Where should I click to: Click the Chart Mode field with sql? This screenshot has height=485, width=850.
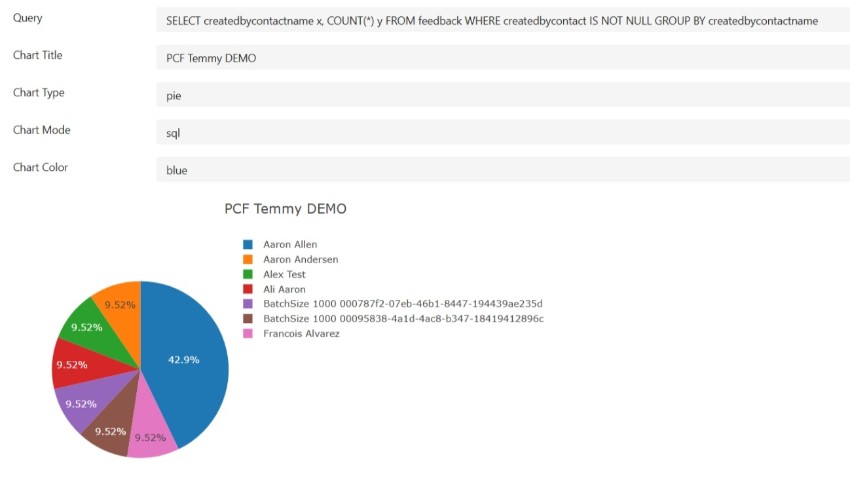[x=503, y=132]
